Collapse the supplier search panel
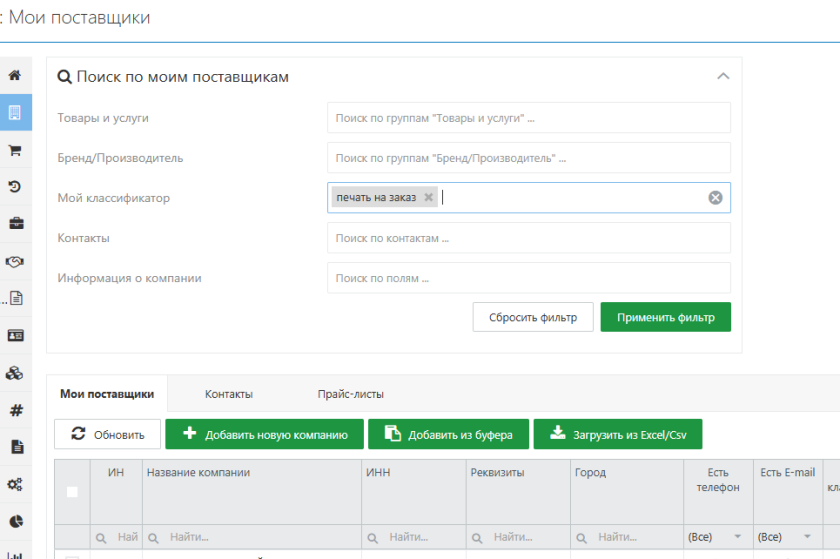The width and height of the screenshot is (840, 559). pos(723,77)
